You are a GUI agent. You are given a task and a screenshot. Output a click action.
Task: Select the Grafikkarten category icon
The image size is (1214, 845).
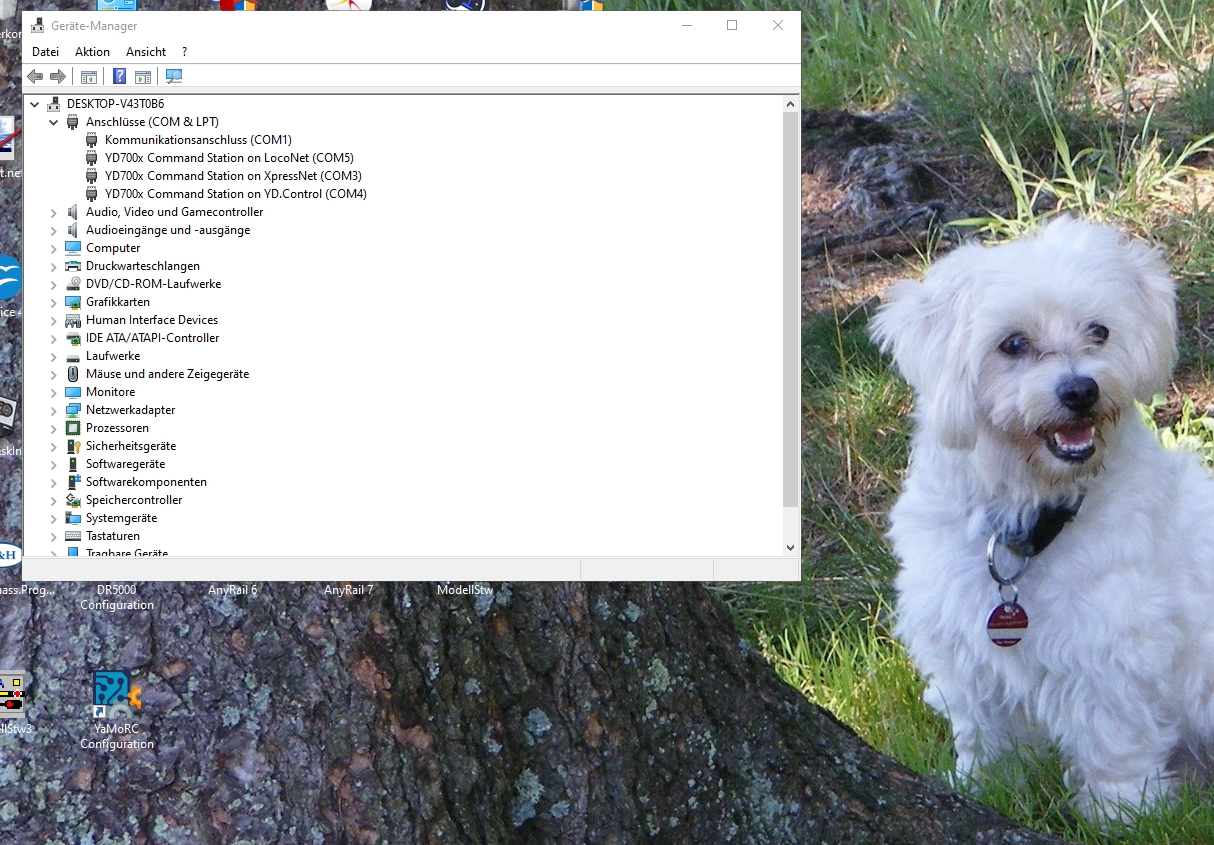point(73,302)
